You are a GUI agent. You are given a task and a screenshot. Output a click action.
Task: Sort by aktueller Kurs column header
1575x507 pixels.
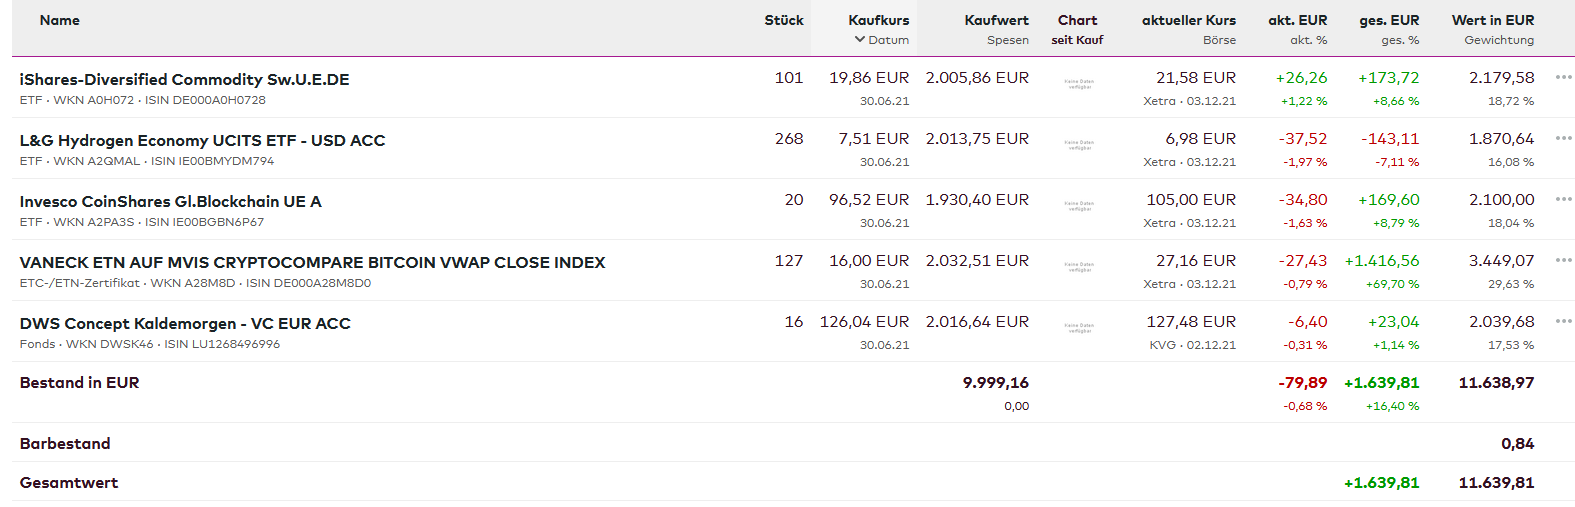[1188, 20]
